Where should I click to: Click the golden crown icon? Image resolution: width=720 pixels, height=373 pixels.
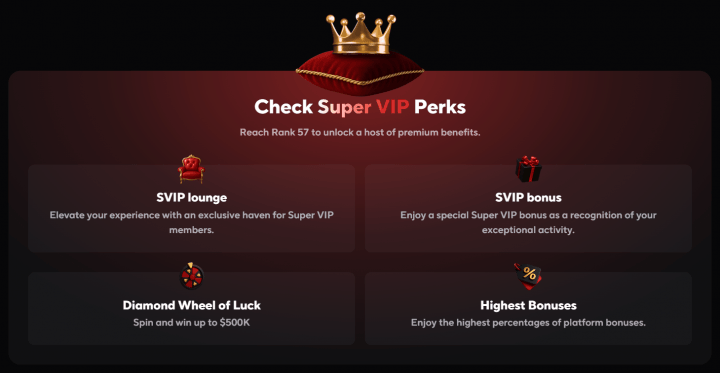point(360,34)
